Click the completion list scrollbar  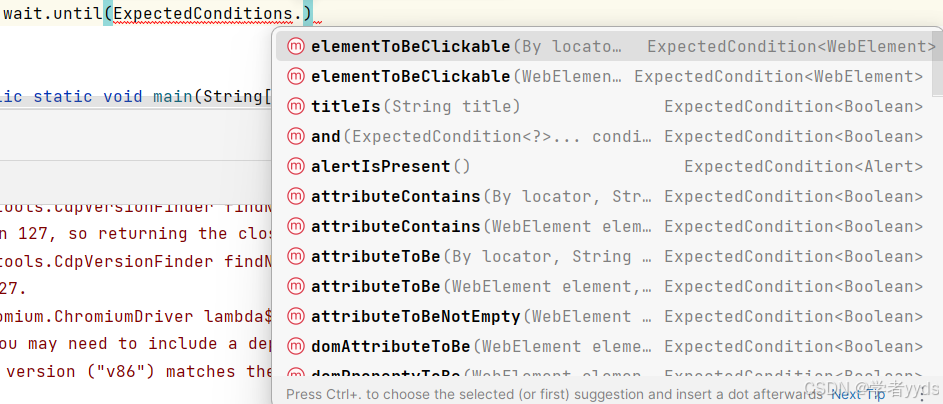point(938,63)
